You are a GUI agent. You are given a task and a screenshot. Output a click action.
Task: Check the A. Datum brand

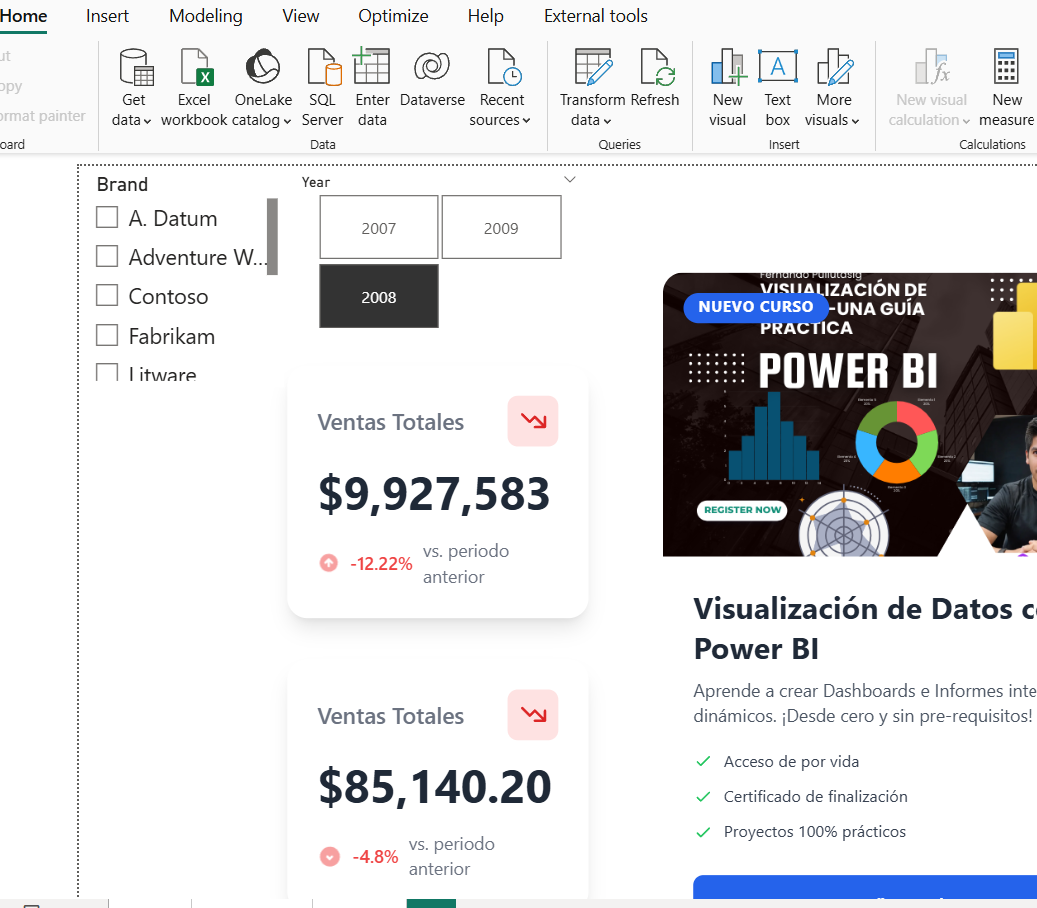point(107,217)
